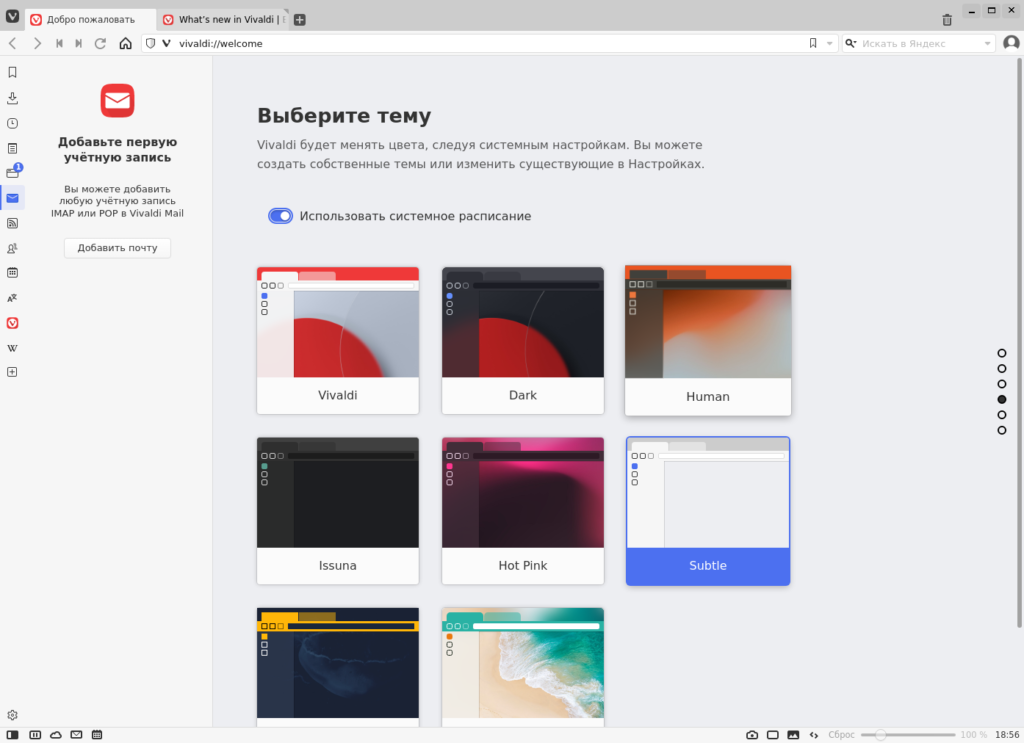Click the 18:56 clock in status bar

coord(1006,735)
